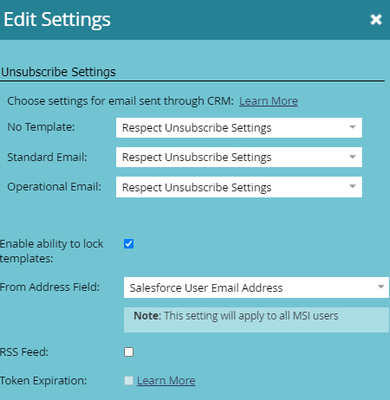Image resolution: width=390 pixels, height=400 pixels.
Task: Click the arrow icon on Standard Email dropdown
Action: (352, 157)
